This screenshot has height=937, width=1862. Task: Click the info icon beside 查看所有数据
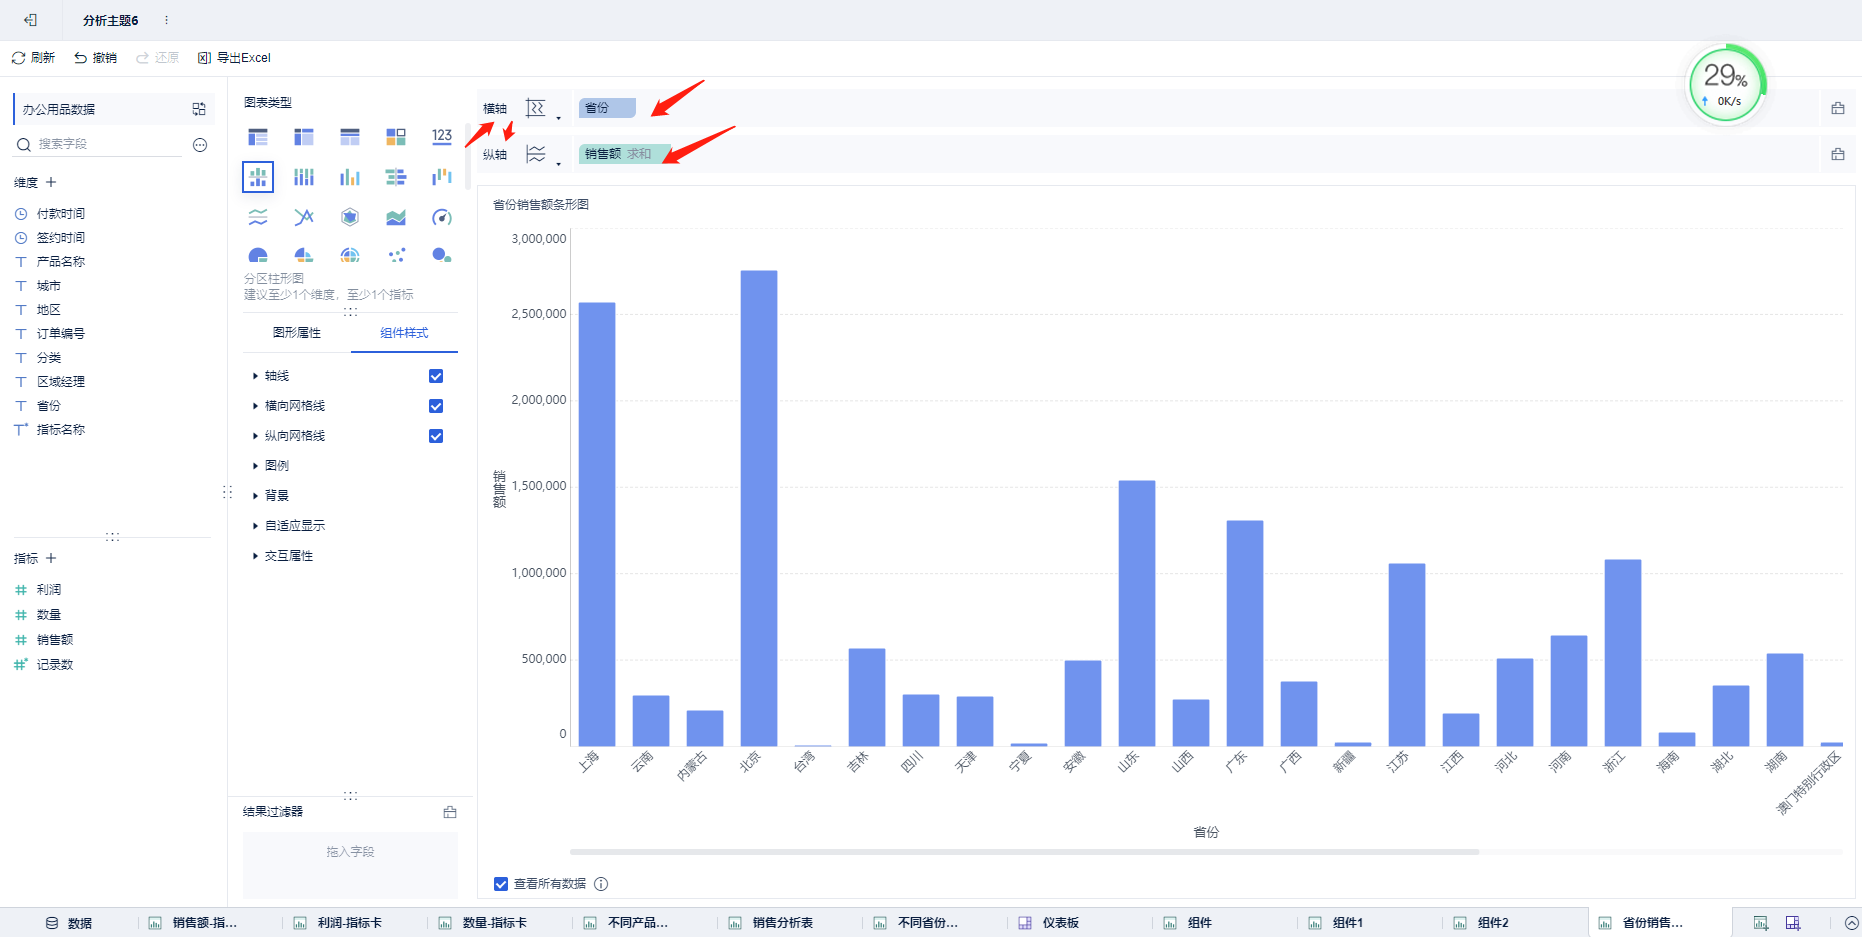[x=601, y=884]
